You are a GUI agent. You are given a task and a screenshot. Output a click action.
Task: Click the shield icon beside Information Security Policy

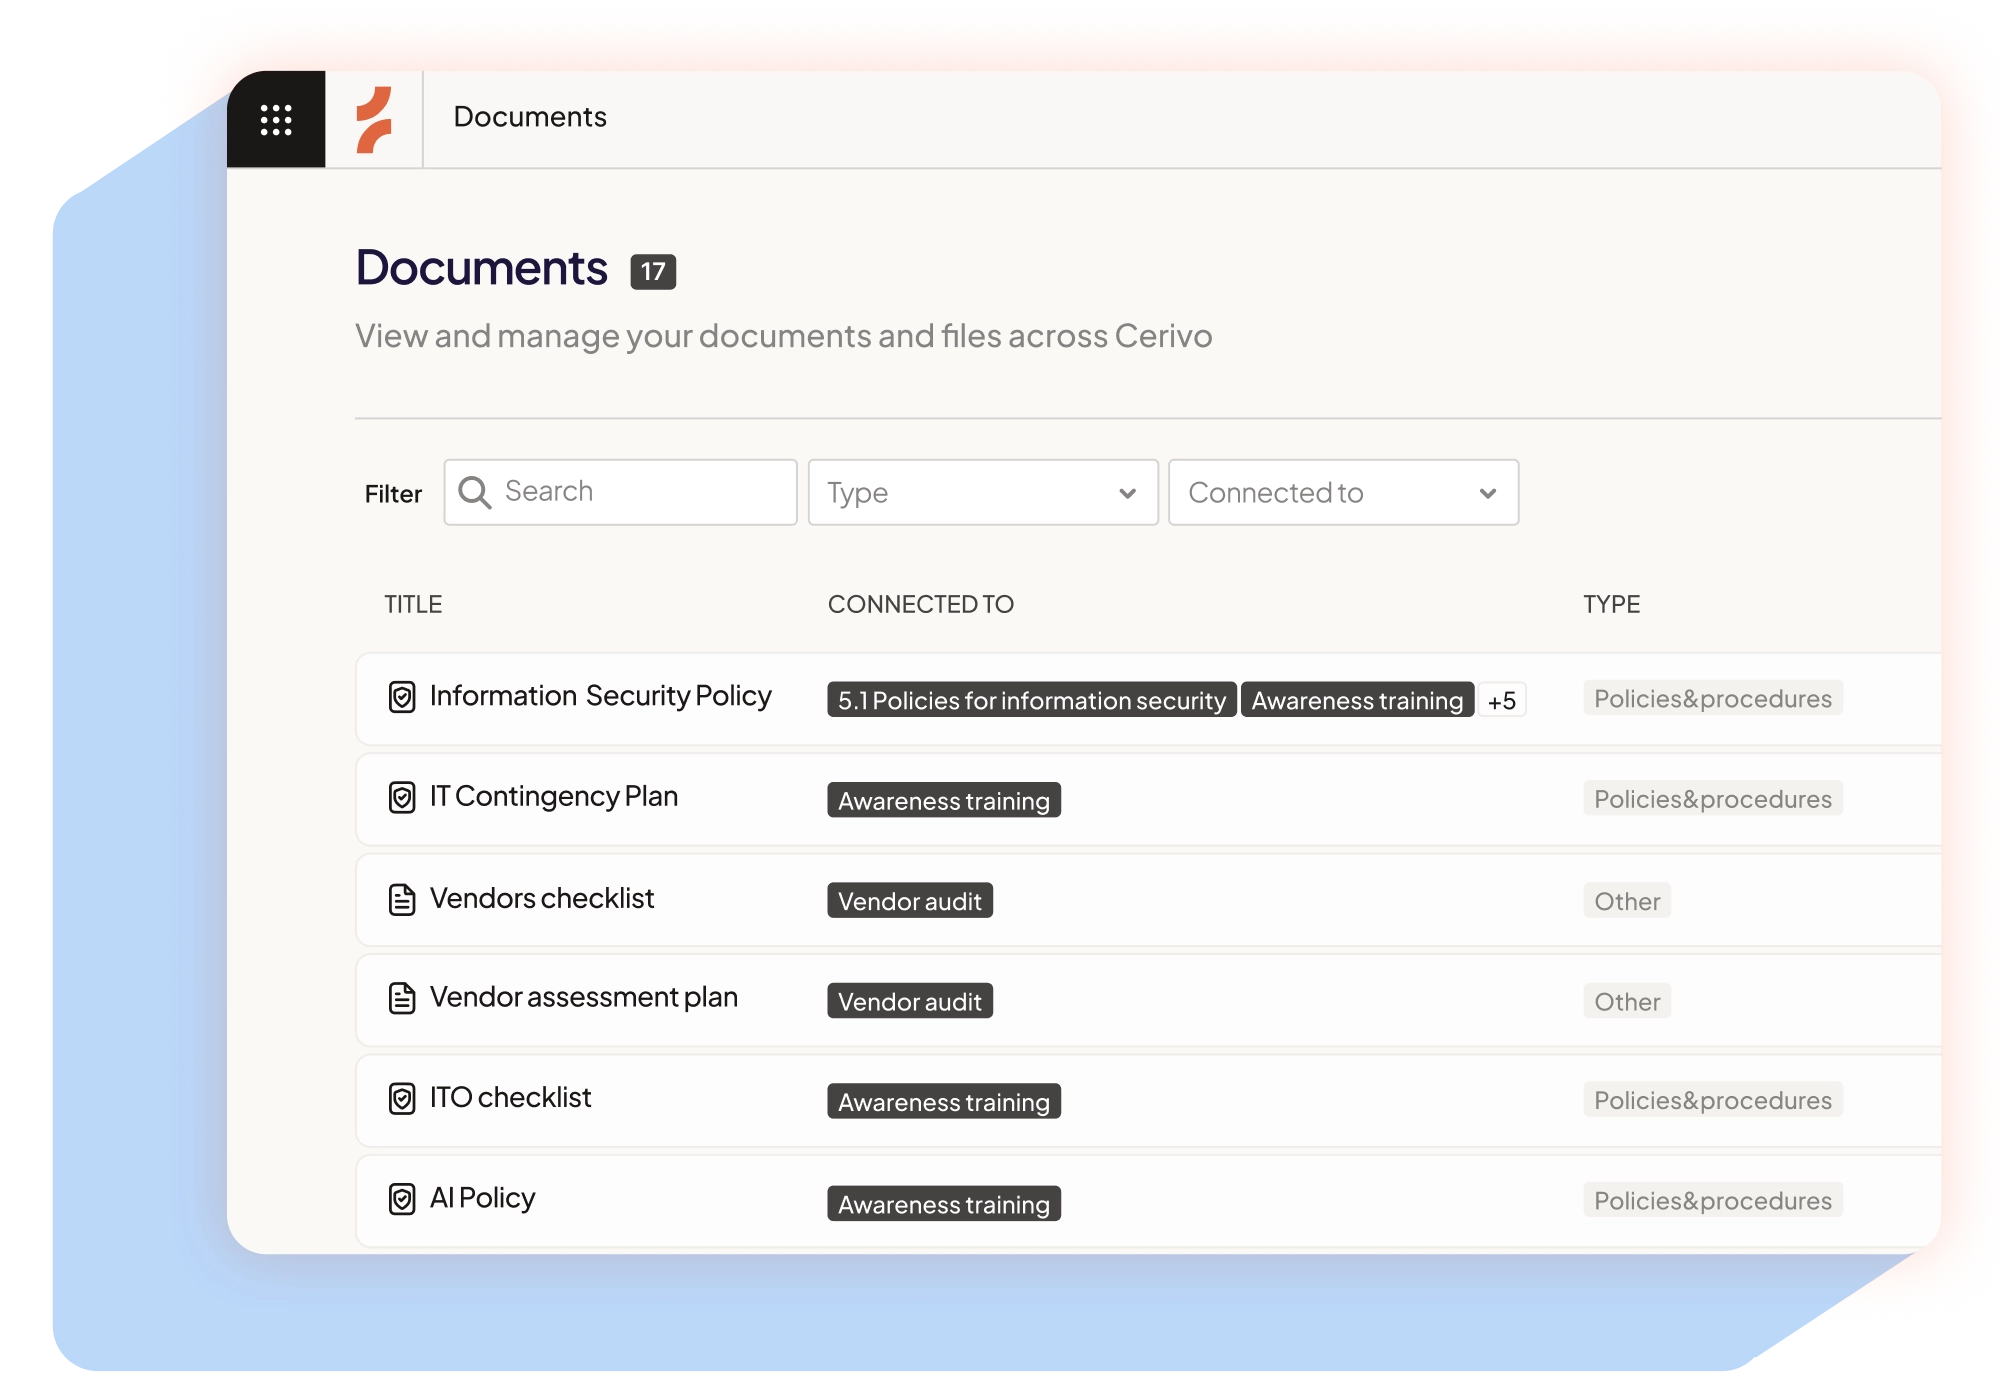tap(401, 697)
